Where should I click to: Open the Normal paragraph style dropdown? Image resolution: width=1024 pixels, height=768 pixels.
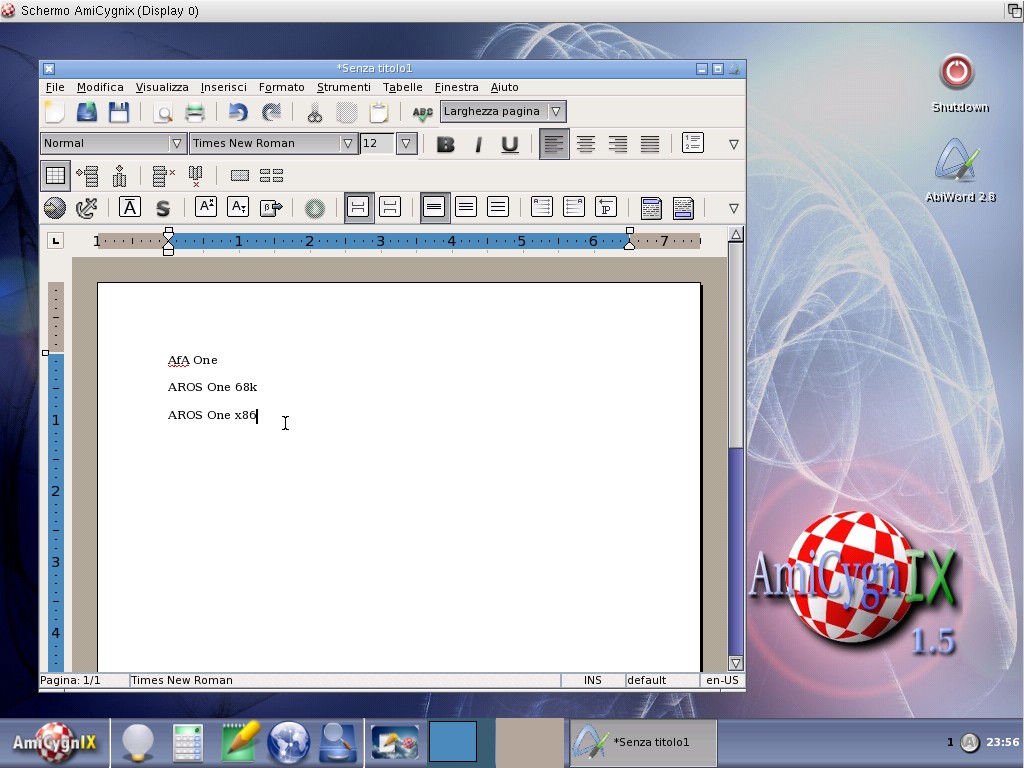(176, 143)
